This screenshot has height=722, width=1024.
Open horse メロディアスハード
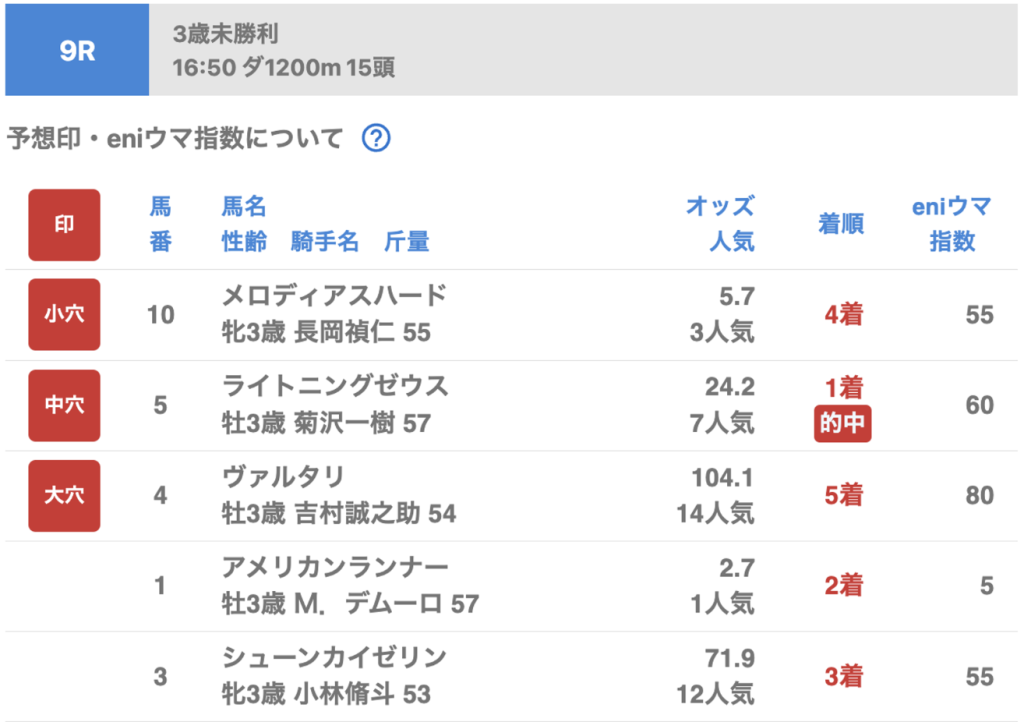click(334, 296)
